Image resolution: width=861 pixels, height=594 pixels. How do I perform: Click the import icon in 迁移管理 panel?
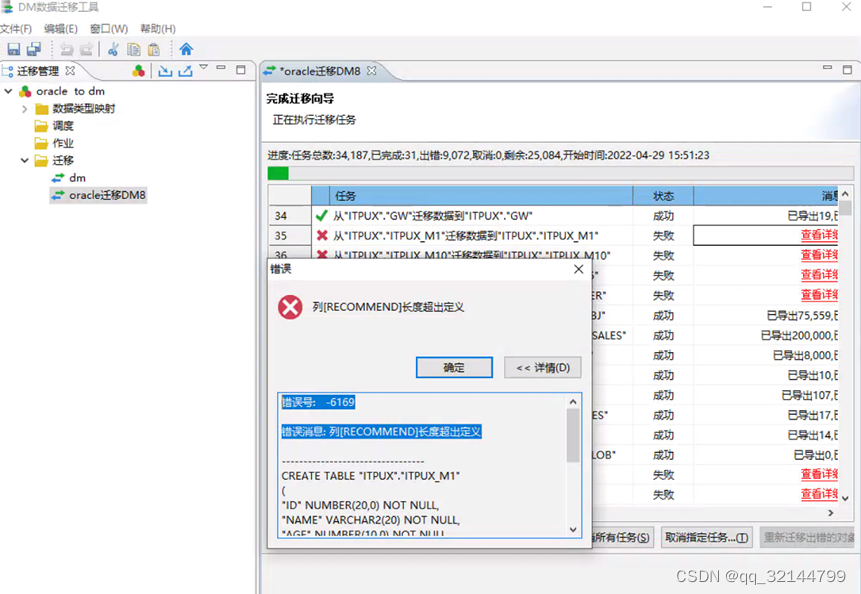pos(165,71)
